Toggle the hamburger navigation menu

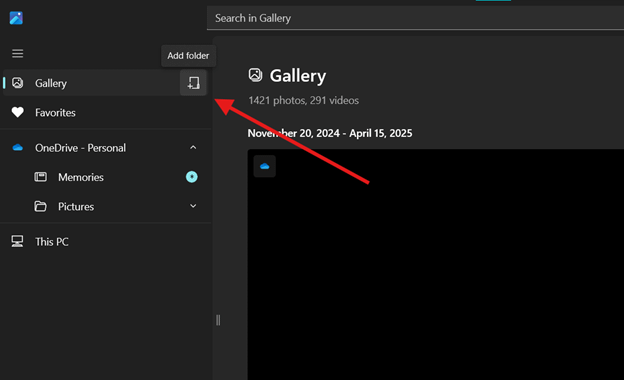click(18, 53)
